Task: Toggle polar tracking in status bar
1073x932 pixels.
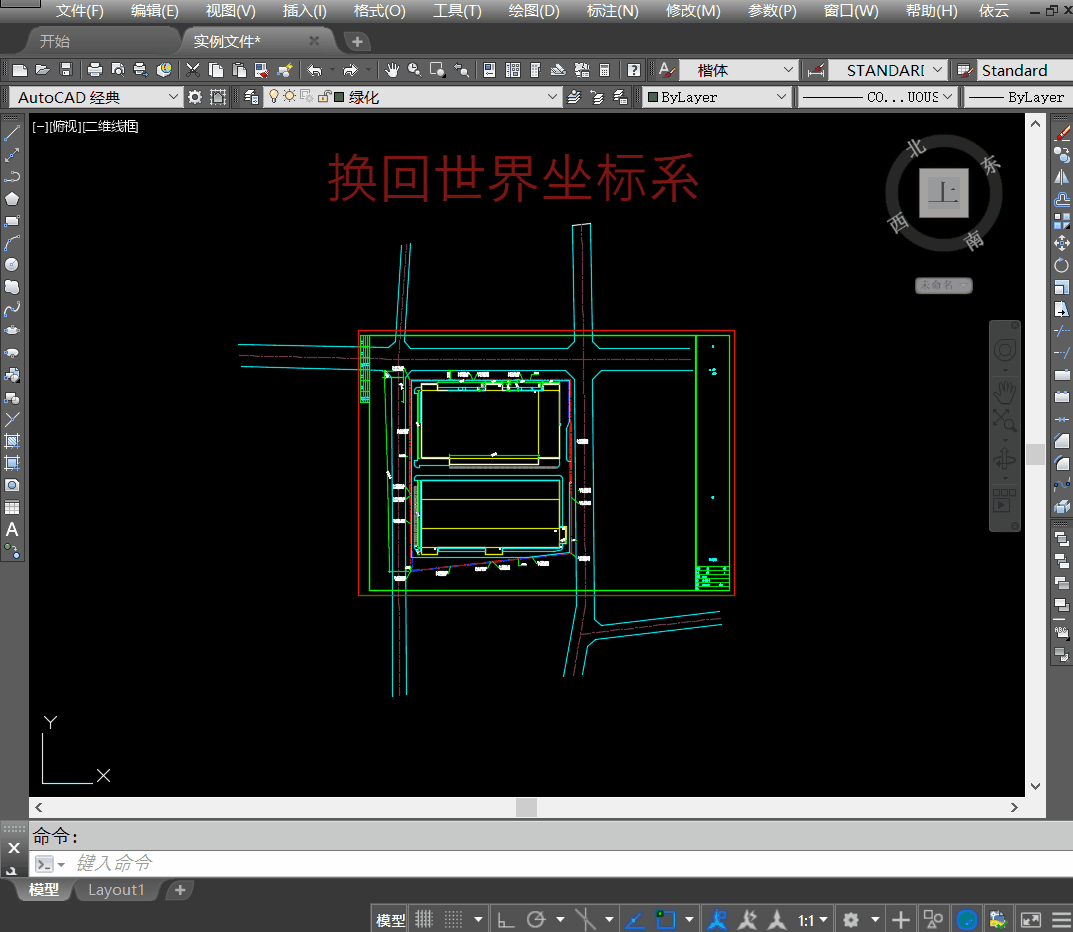Action: 536,919
